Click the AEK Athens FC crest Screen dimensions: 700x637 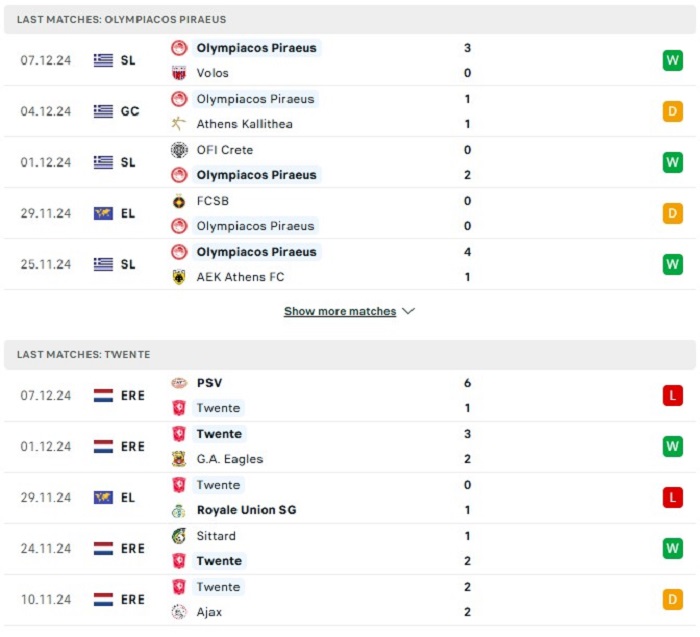(179, 277)
